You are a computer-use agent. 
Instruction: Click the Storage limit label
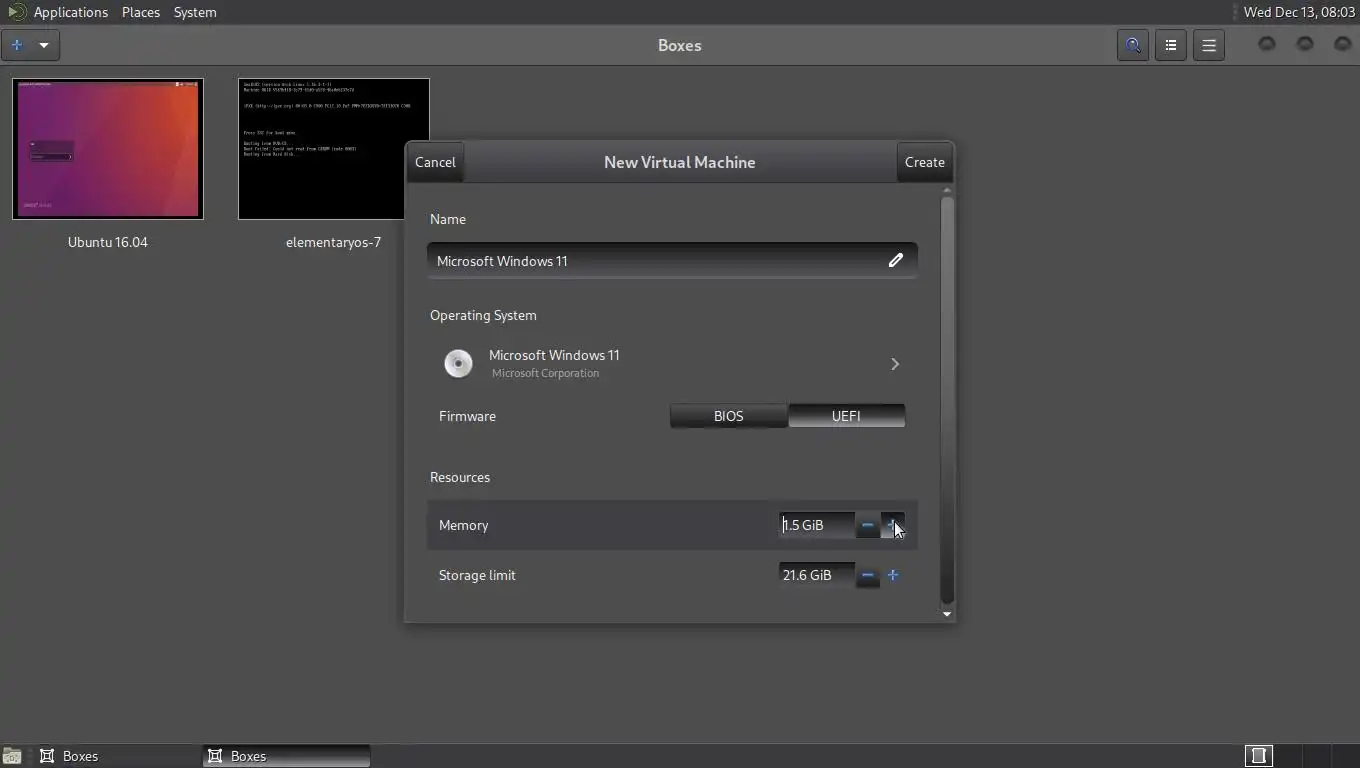click(477, 575)
